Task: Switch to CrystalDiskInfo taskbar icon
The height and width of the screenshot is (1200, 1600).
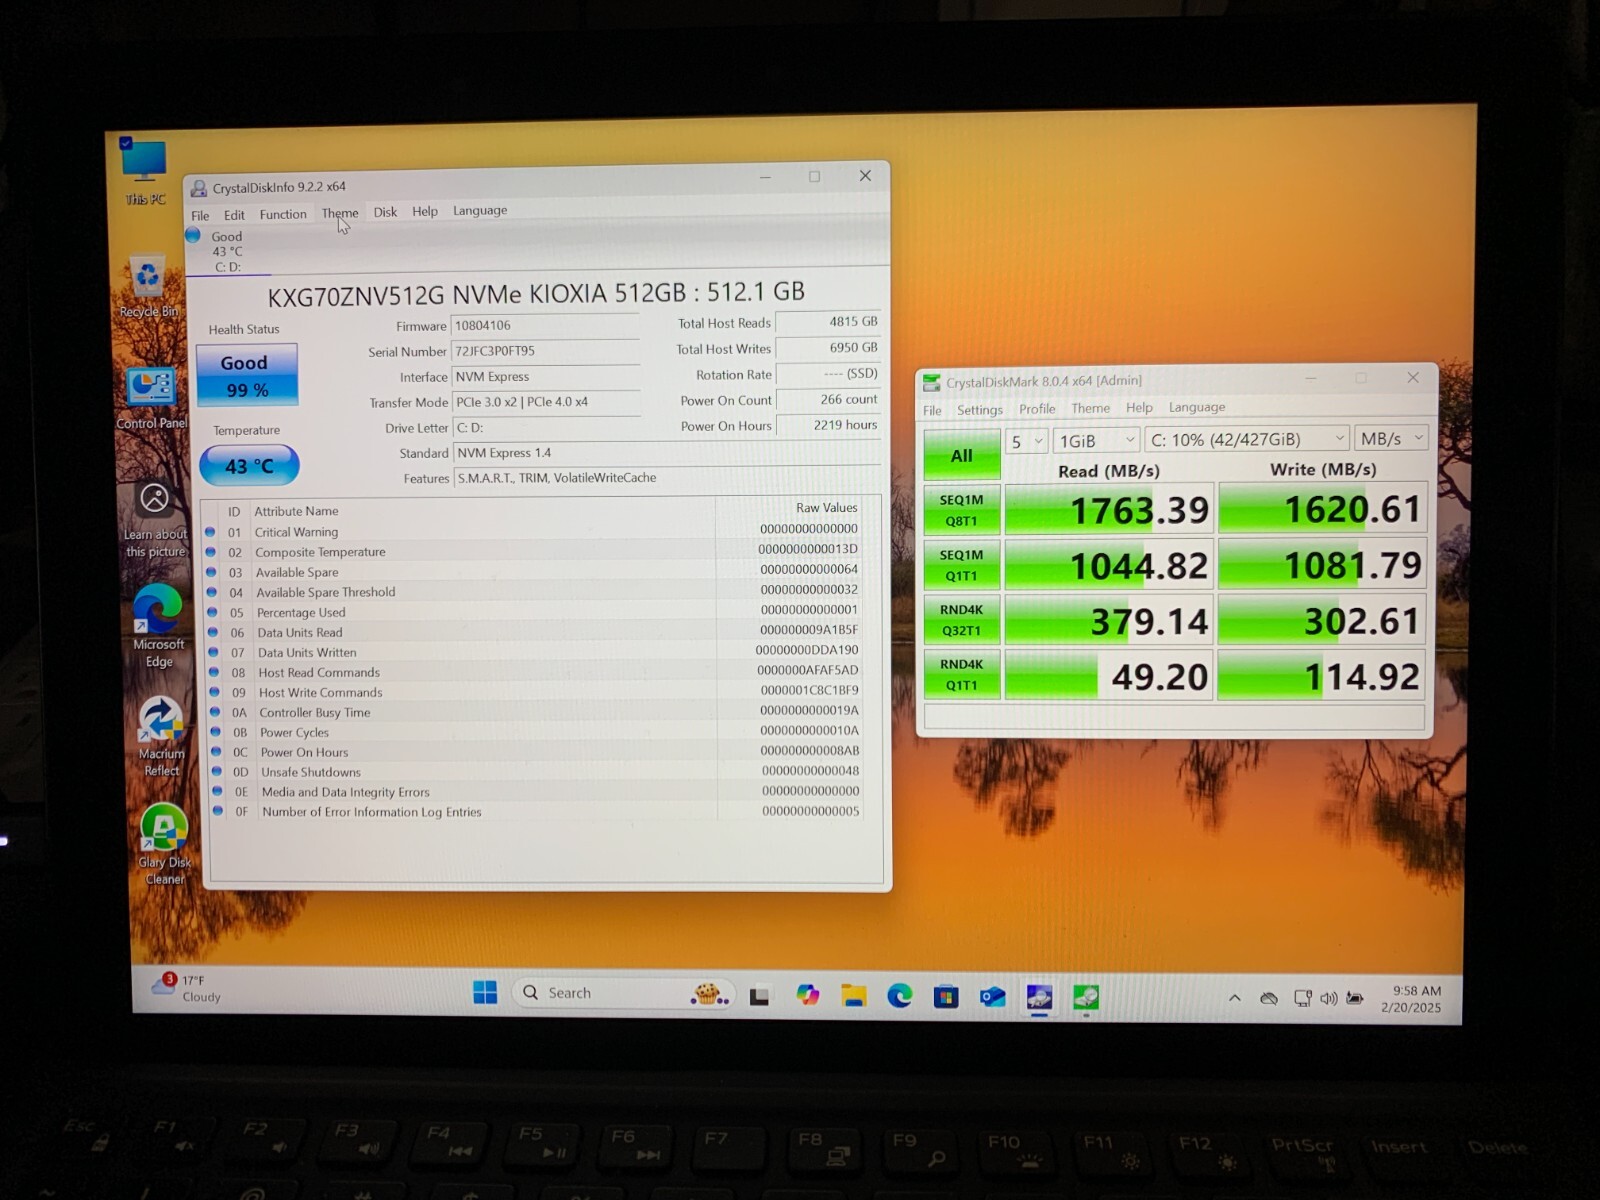Action: click(x=1039, y=998)
